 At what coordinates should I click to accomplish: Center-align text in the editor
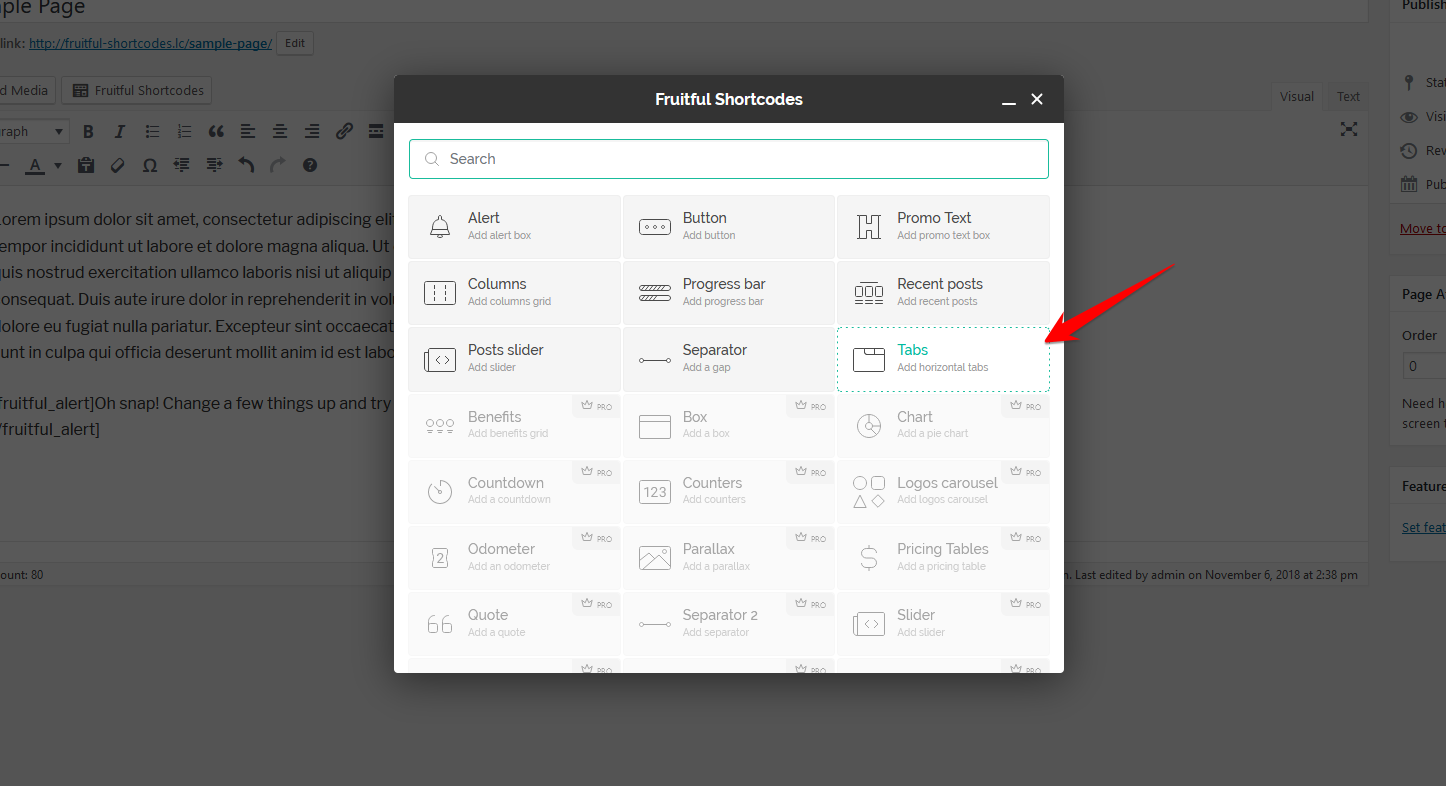(280, 131)
